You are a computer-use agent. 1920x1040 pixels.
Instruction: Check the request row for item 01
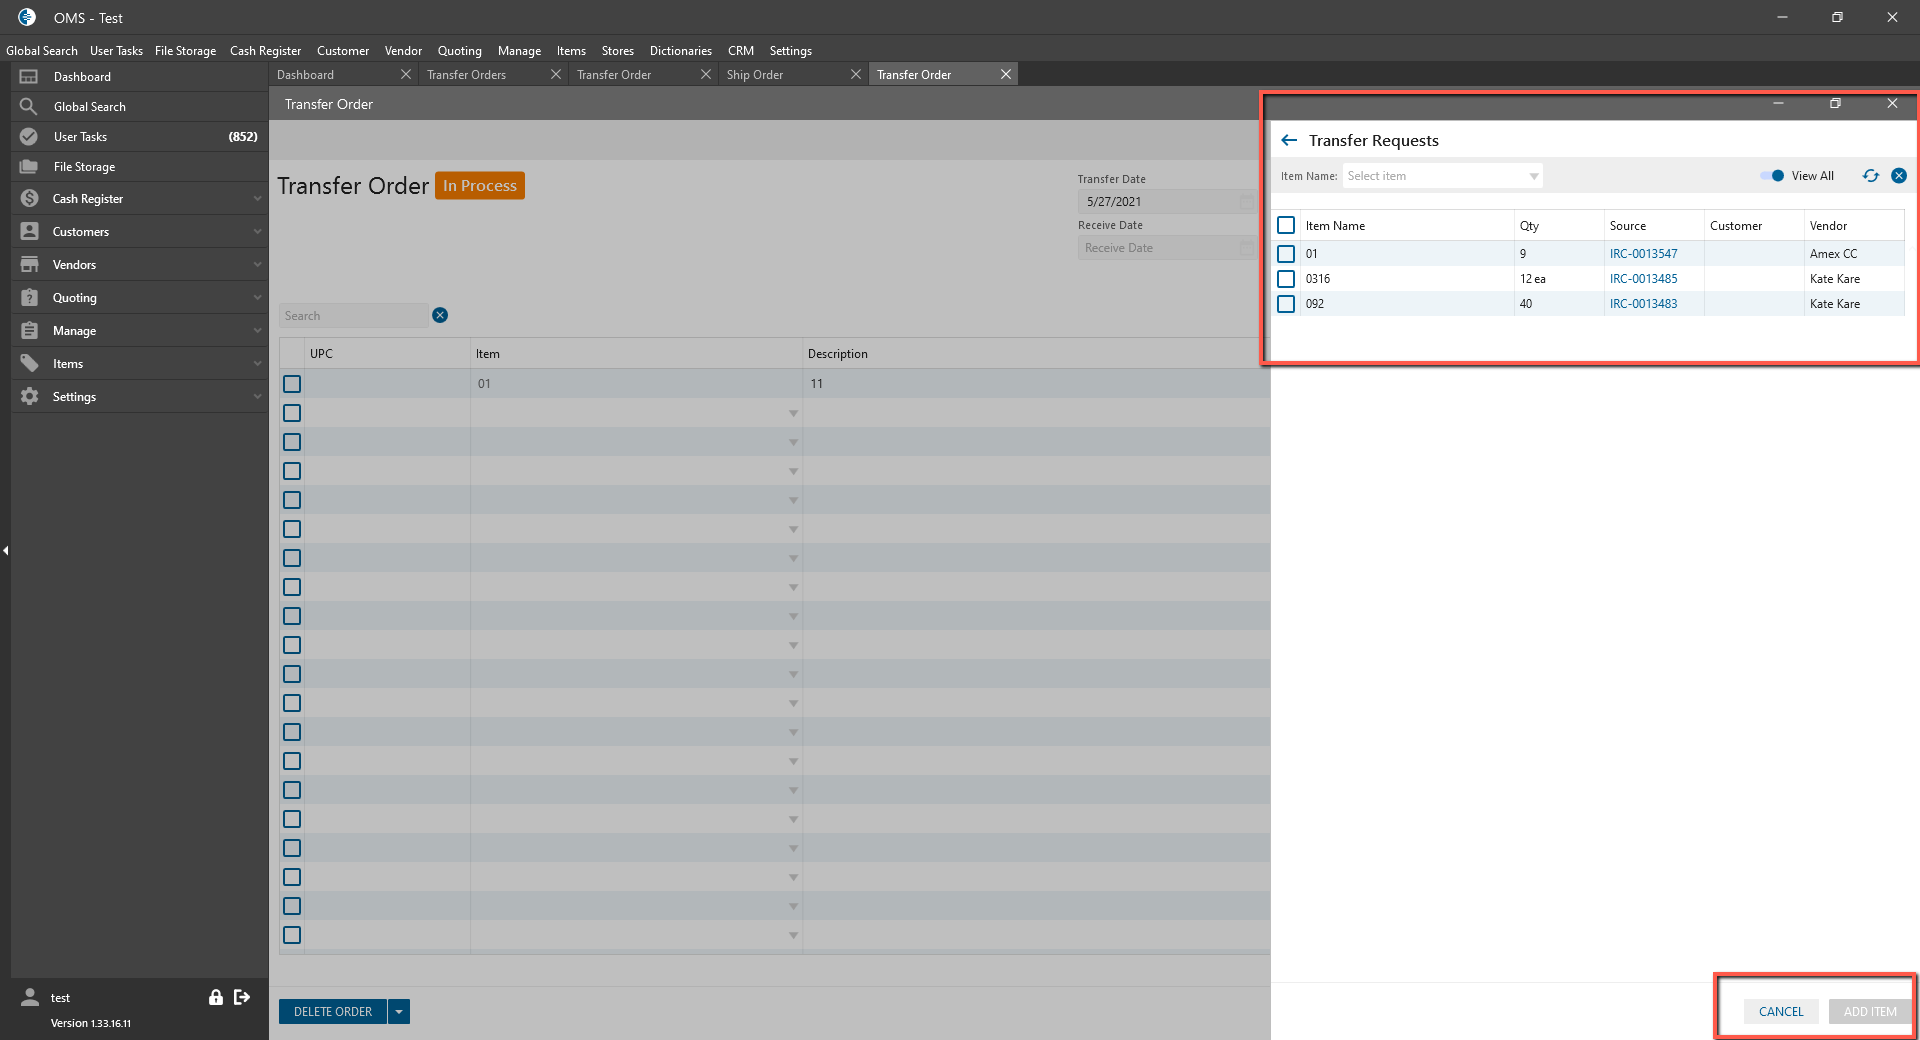pyautogui.click(x=1286, y=254)
